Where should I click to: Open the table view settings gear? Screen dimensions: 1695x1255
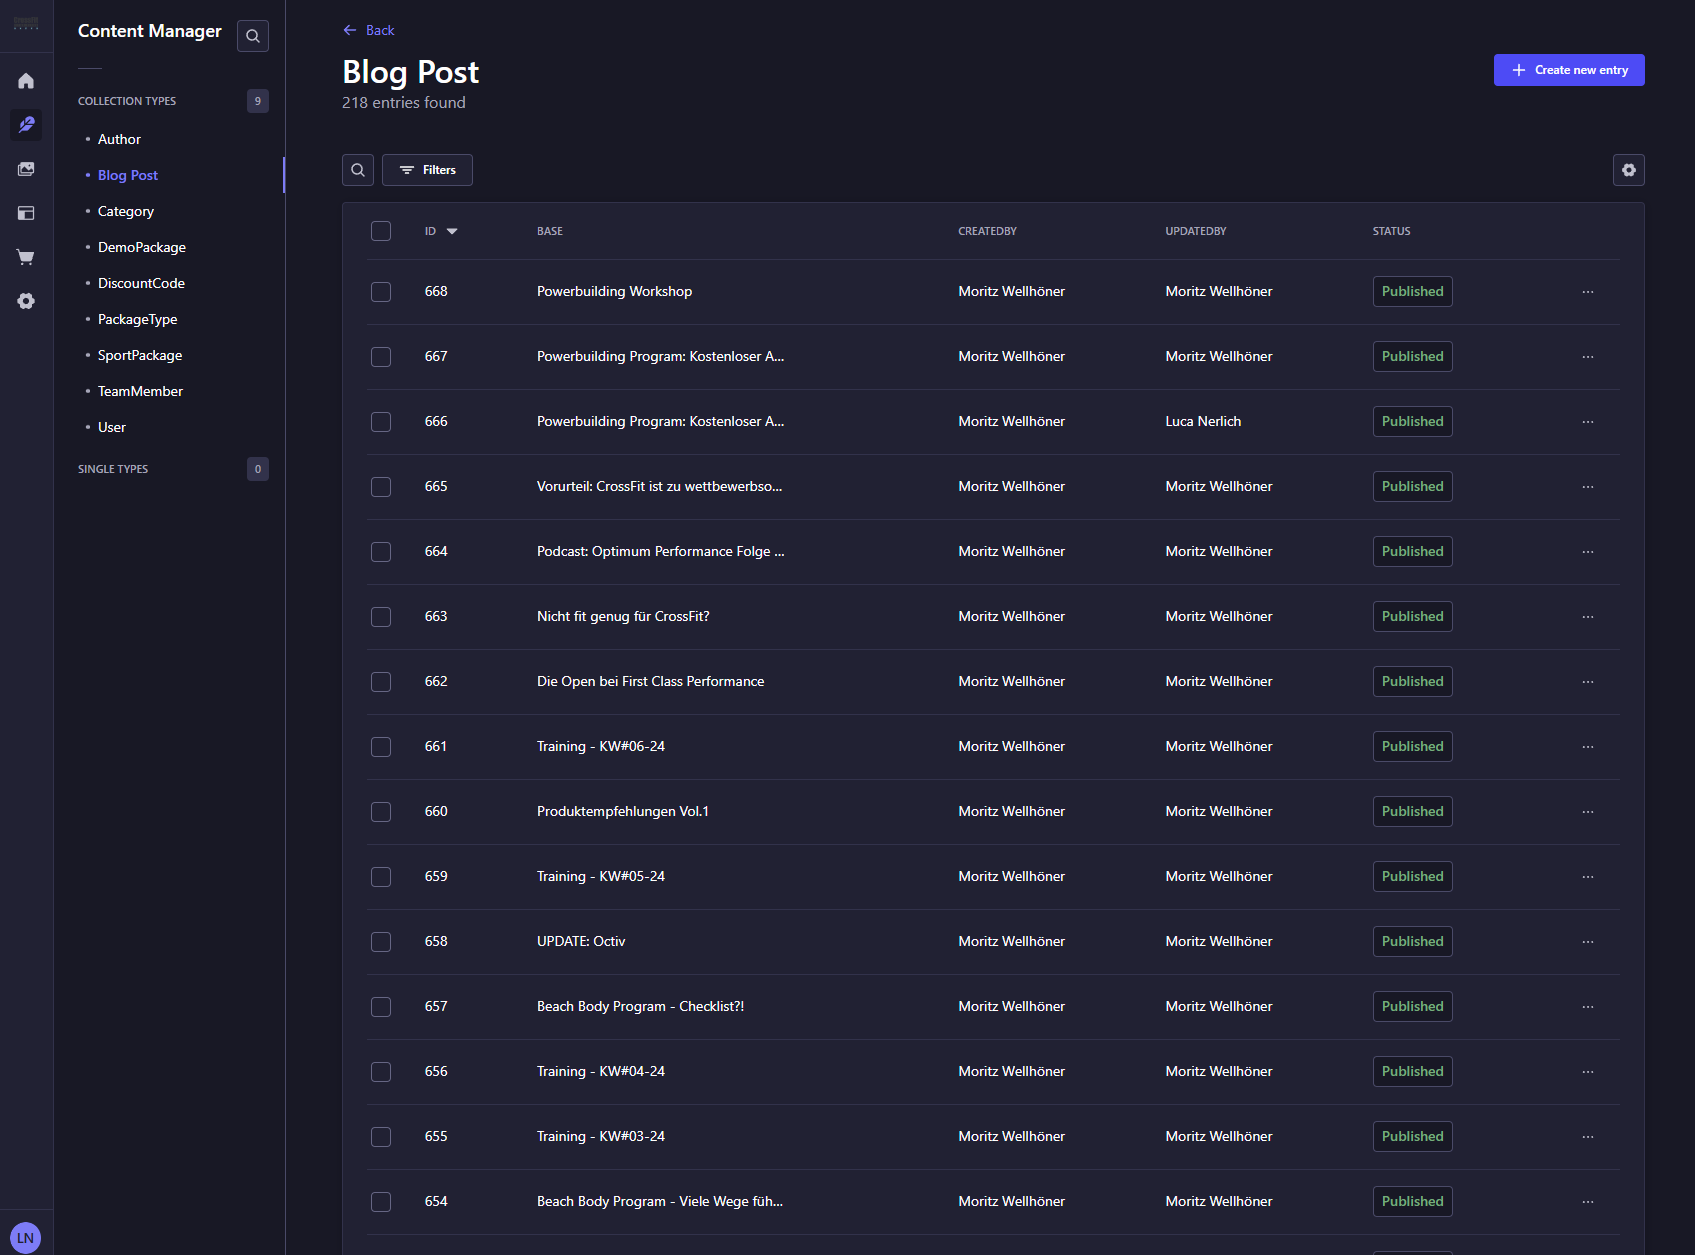tap(1628, 170)
